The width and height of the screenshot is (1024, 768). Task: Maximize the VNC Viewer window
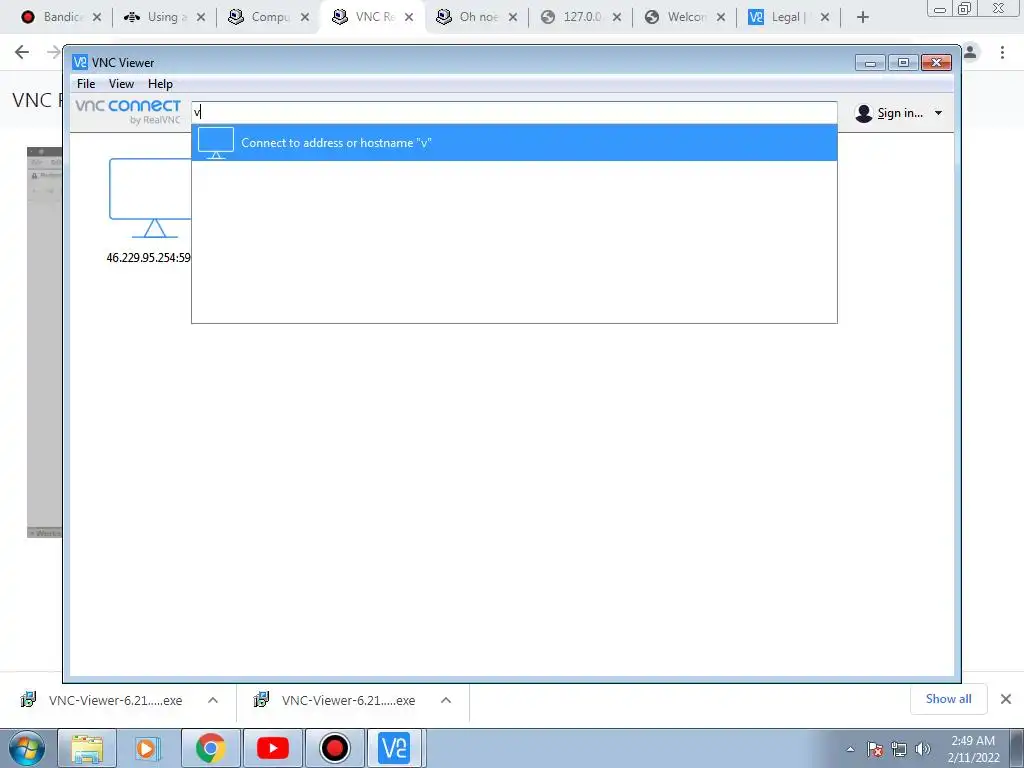click(903, 63)
